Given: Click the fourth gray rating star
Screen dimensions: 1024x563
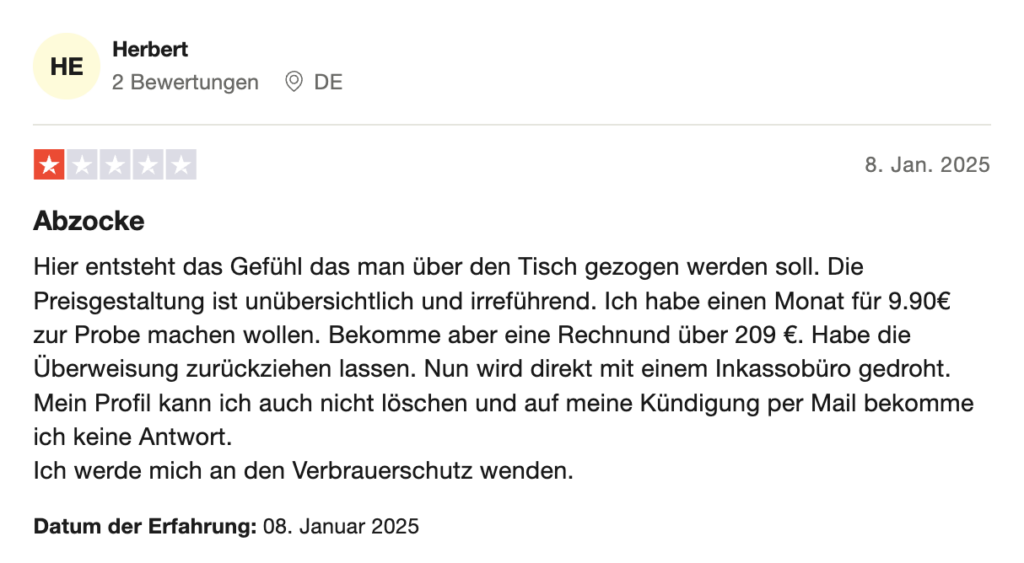Looking at the screenshot, I should point(148,165).
